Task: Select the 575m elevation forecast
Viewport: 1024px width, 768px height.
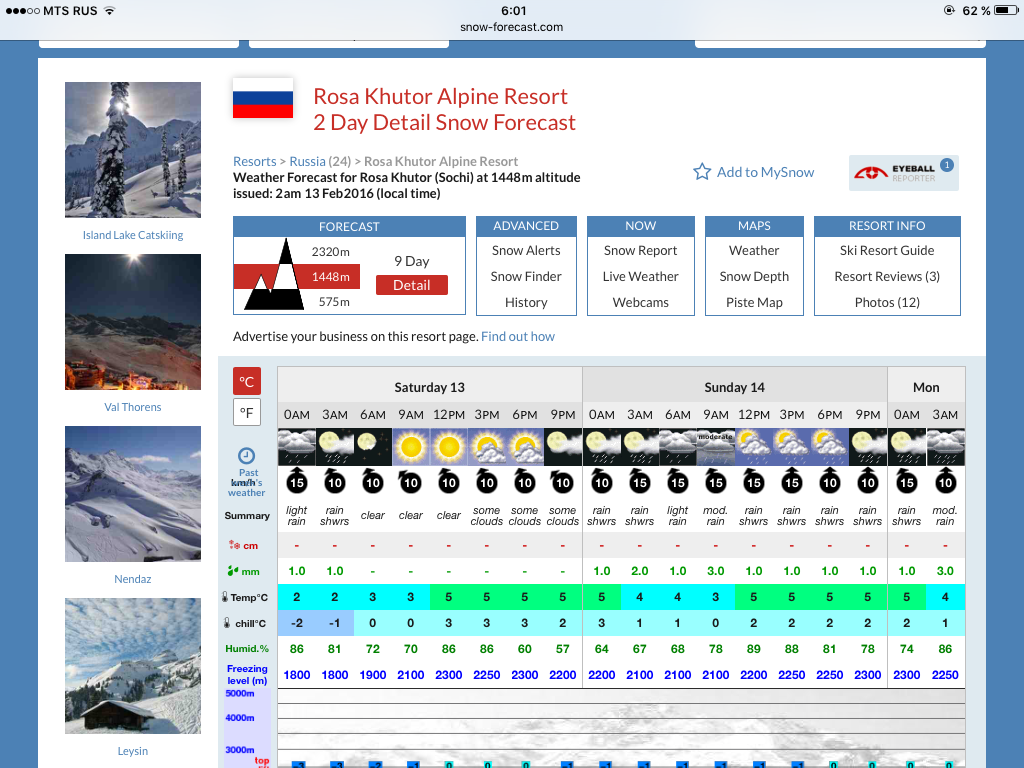Action: [334, 302]
